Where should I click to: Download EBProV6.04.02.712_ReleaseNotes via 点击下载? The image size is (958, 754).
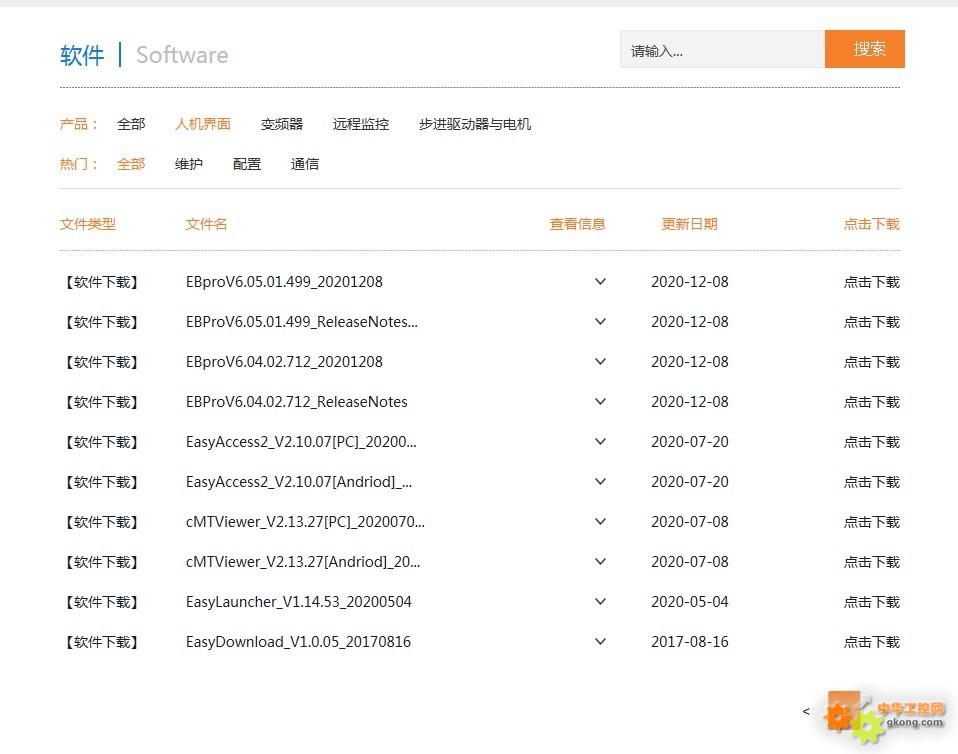tap(871, 401)
